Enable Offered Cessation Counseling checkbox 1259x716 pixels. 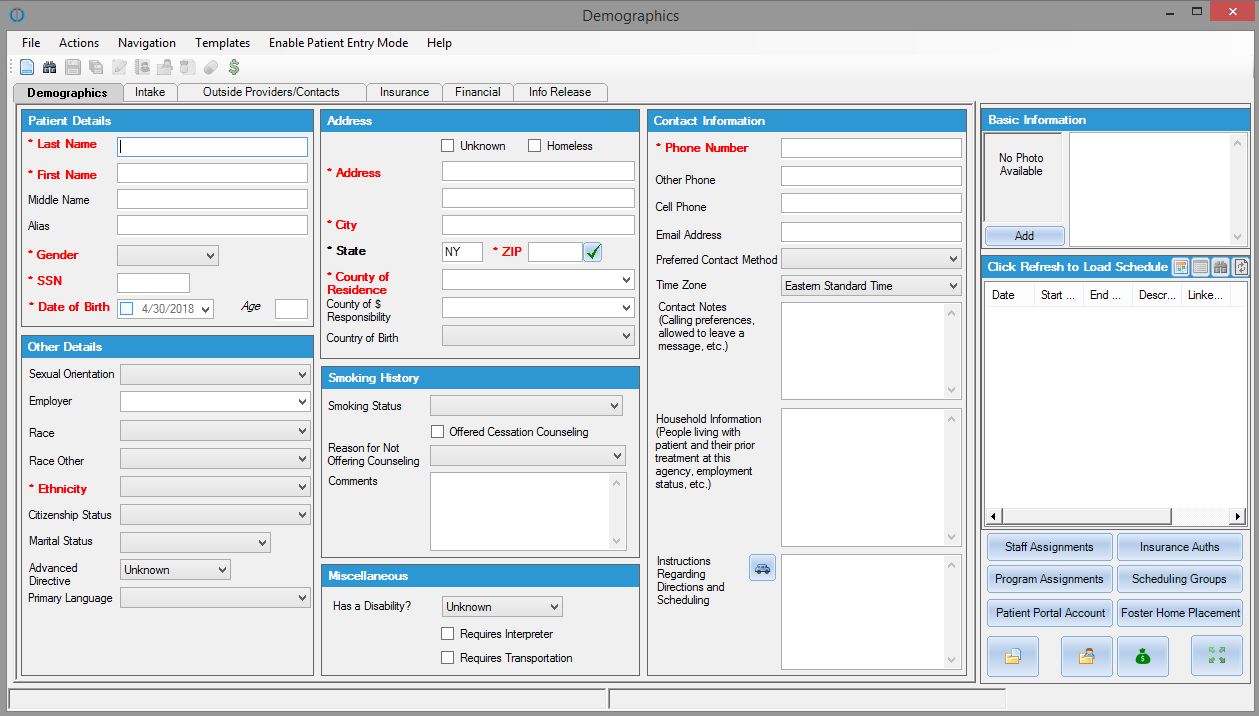tap(437, 432)
